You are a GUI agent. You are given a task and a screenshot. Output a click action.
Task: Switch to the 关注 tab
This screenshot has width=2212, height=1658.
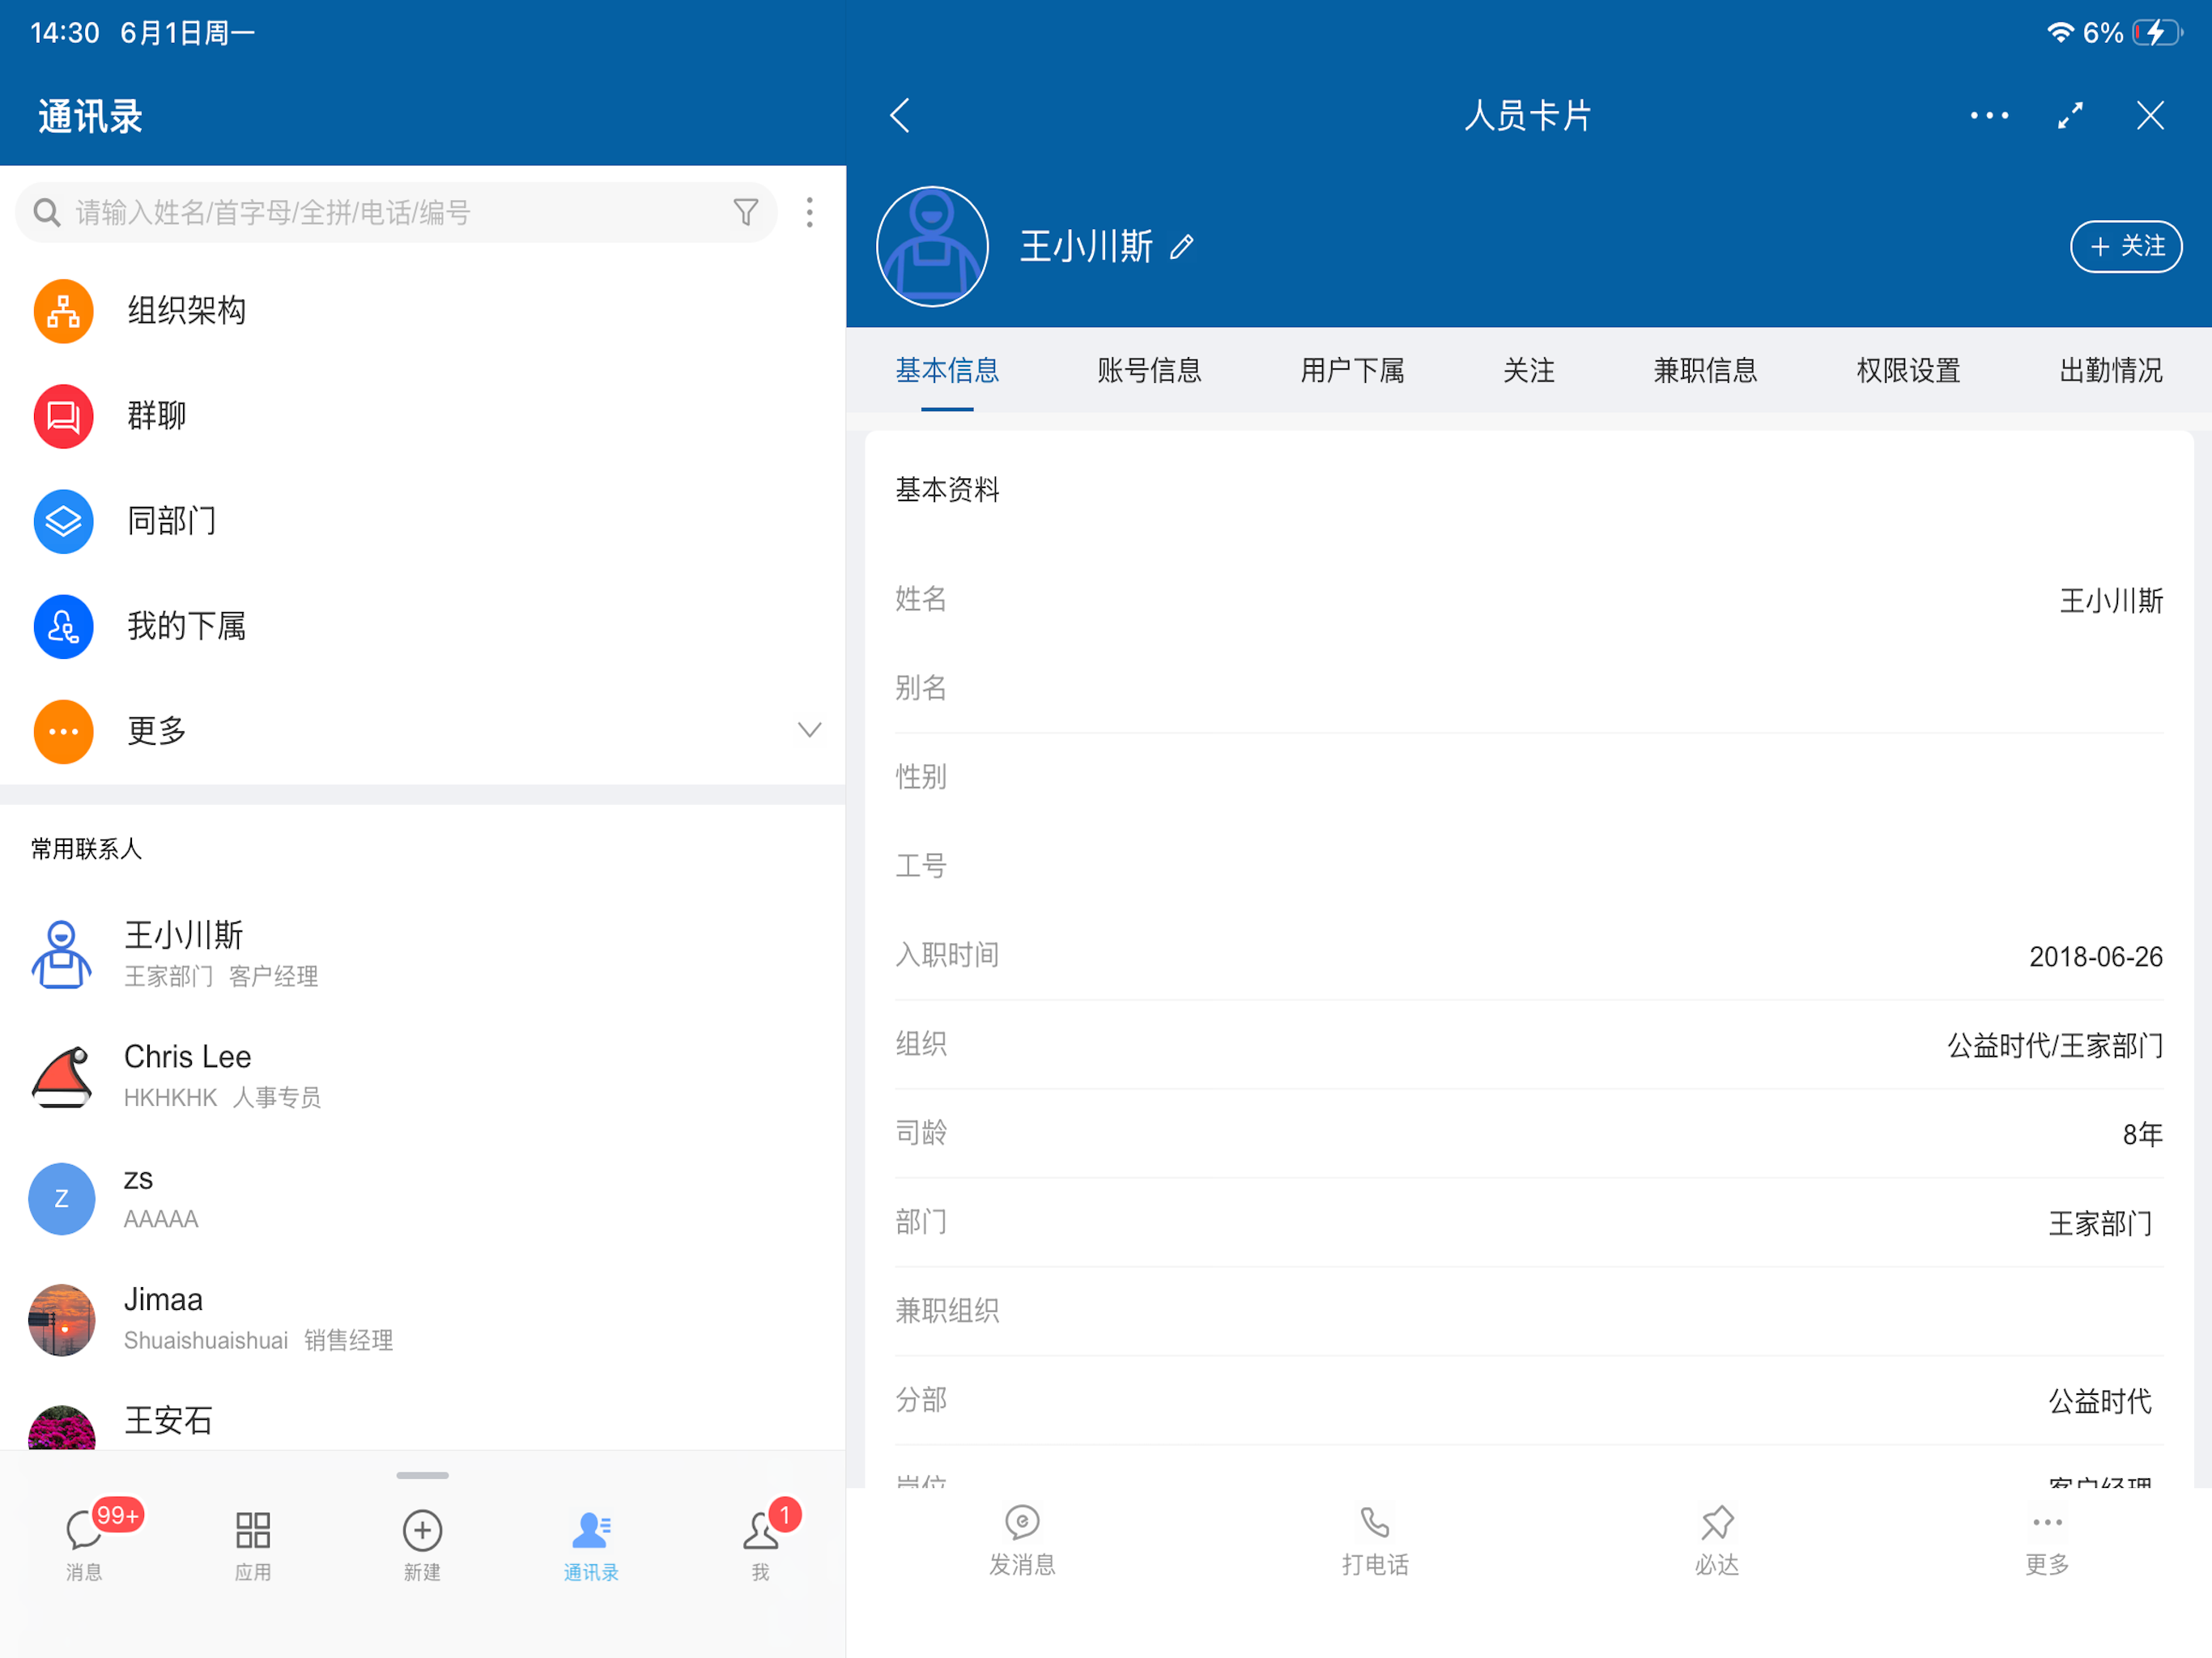(1528, 370)
